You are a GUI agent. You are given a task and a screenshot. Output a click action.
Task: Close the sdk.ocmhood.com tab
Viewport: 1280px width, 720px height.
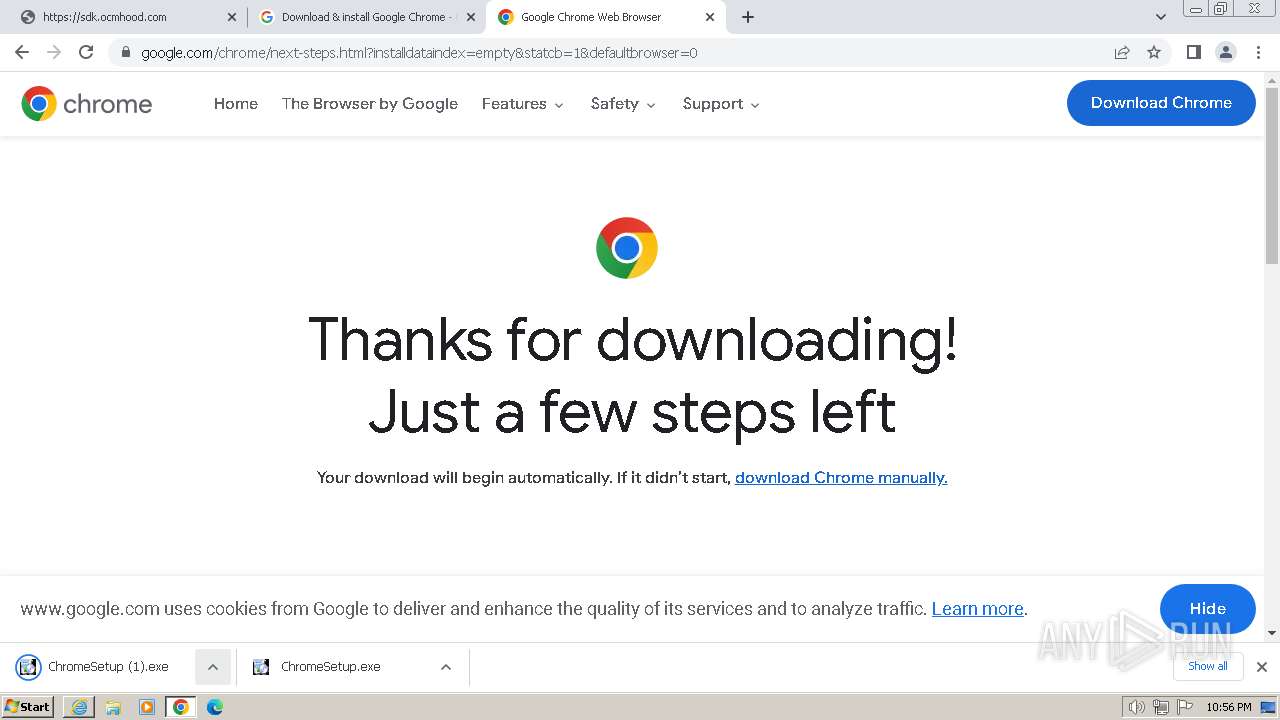pos(232,17)
